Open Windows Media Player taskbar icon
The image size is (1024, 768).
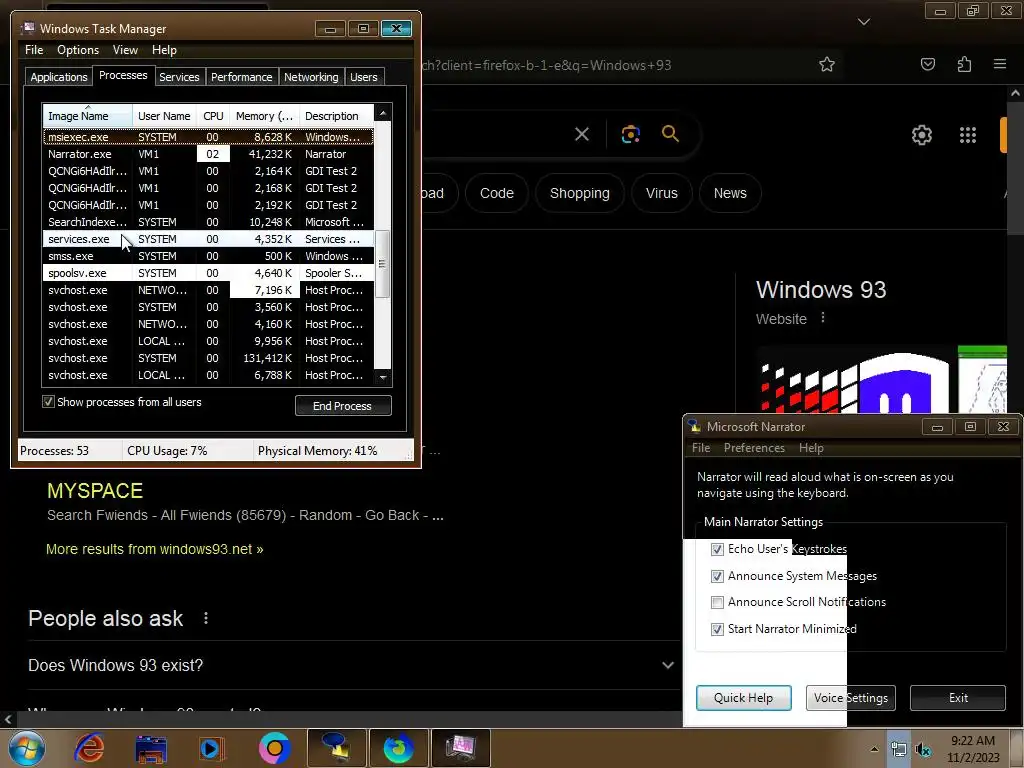point(210,748)
